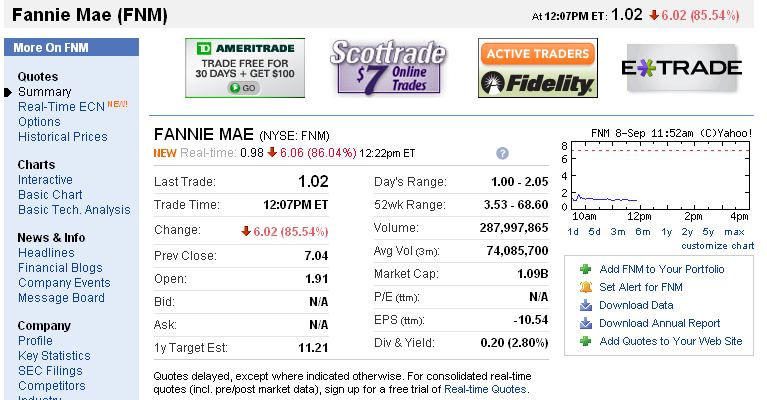This screenshot has width=767, height=400.
Task: Open Basic Tech. Analysis
Action: pyautogui.click(x=74, y=210)
